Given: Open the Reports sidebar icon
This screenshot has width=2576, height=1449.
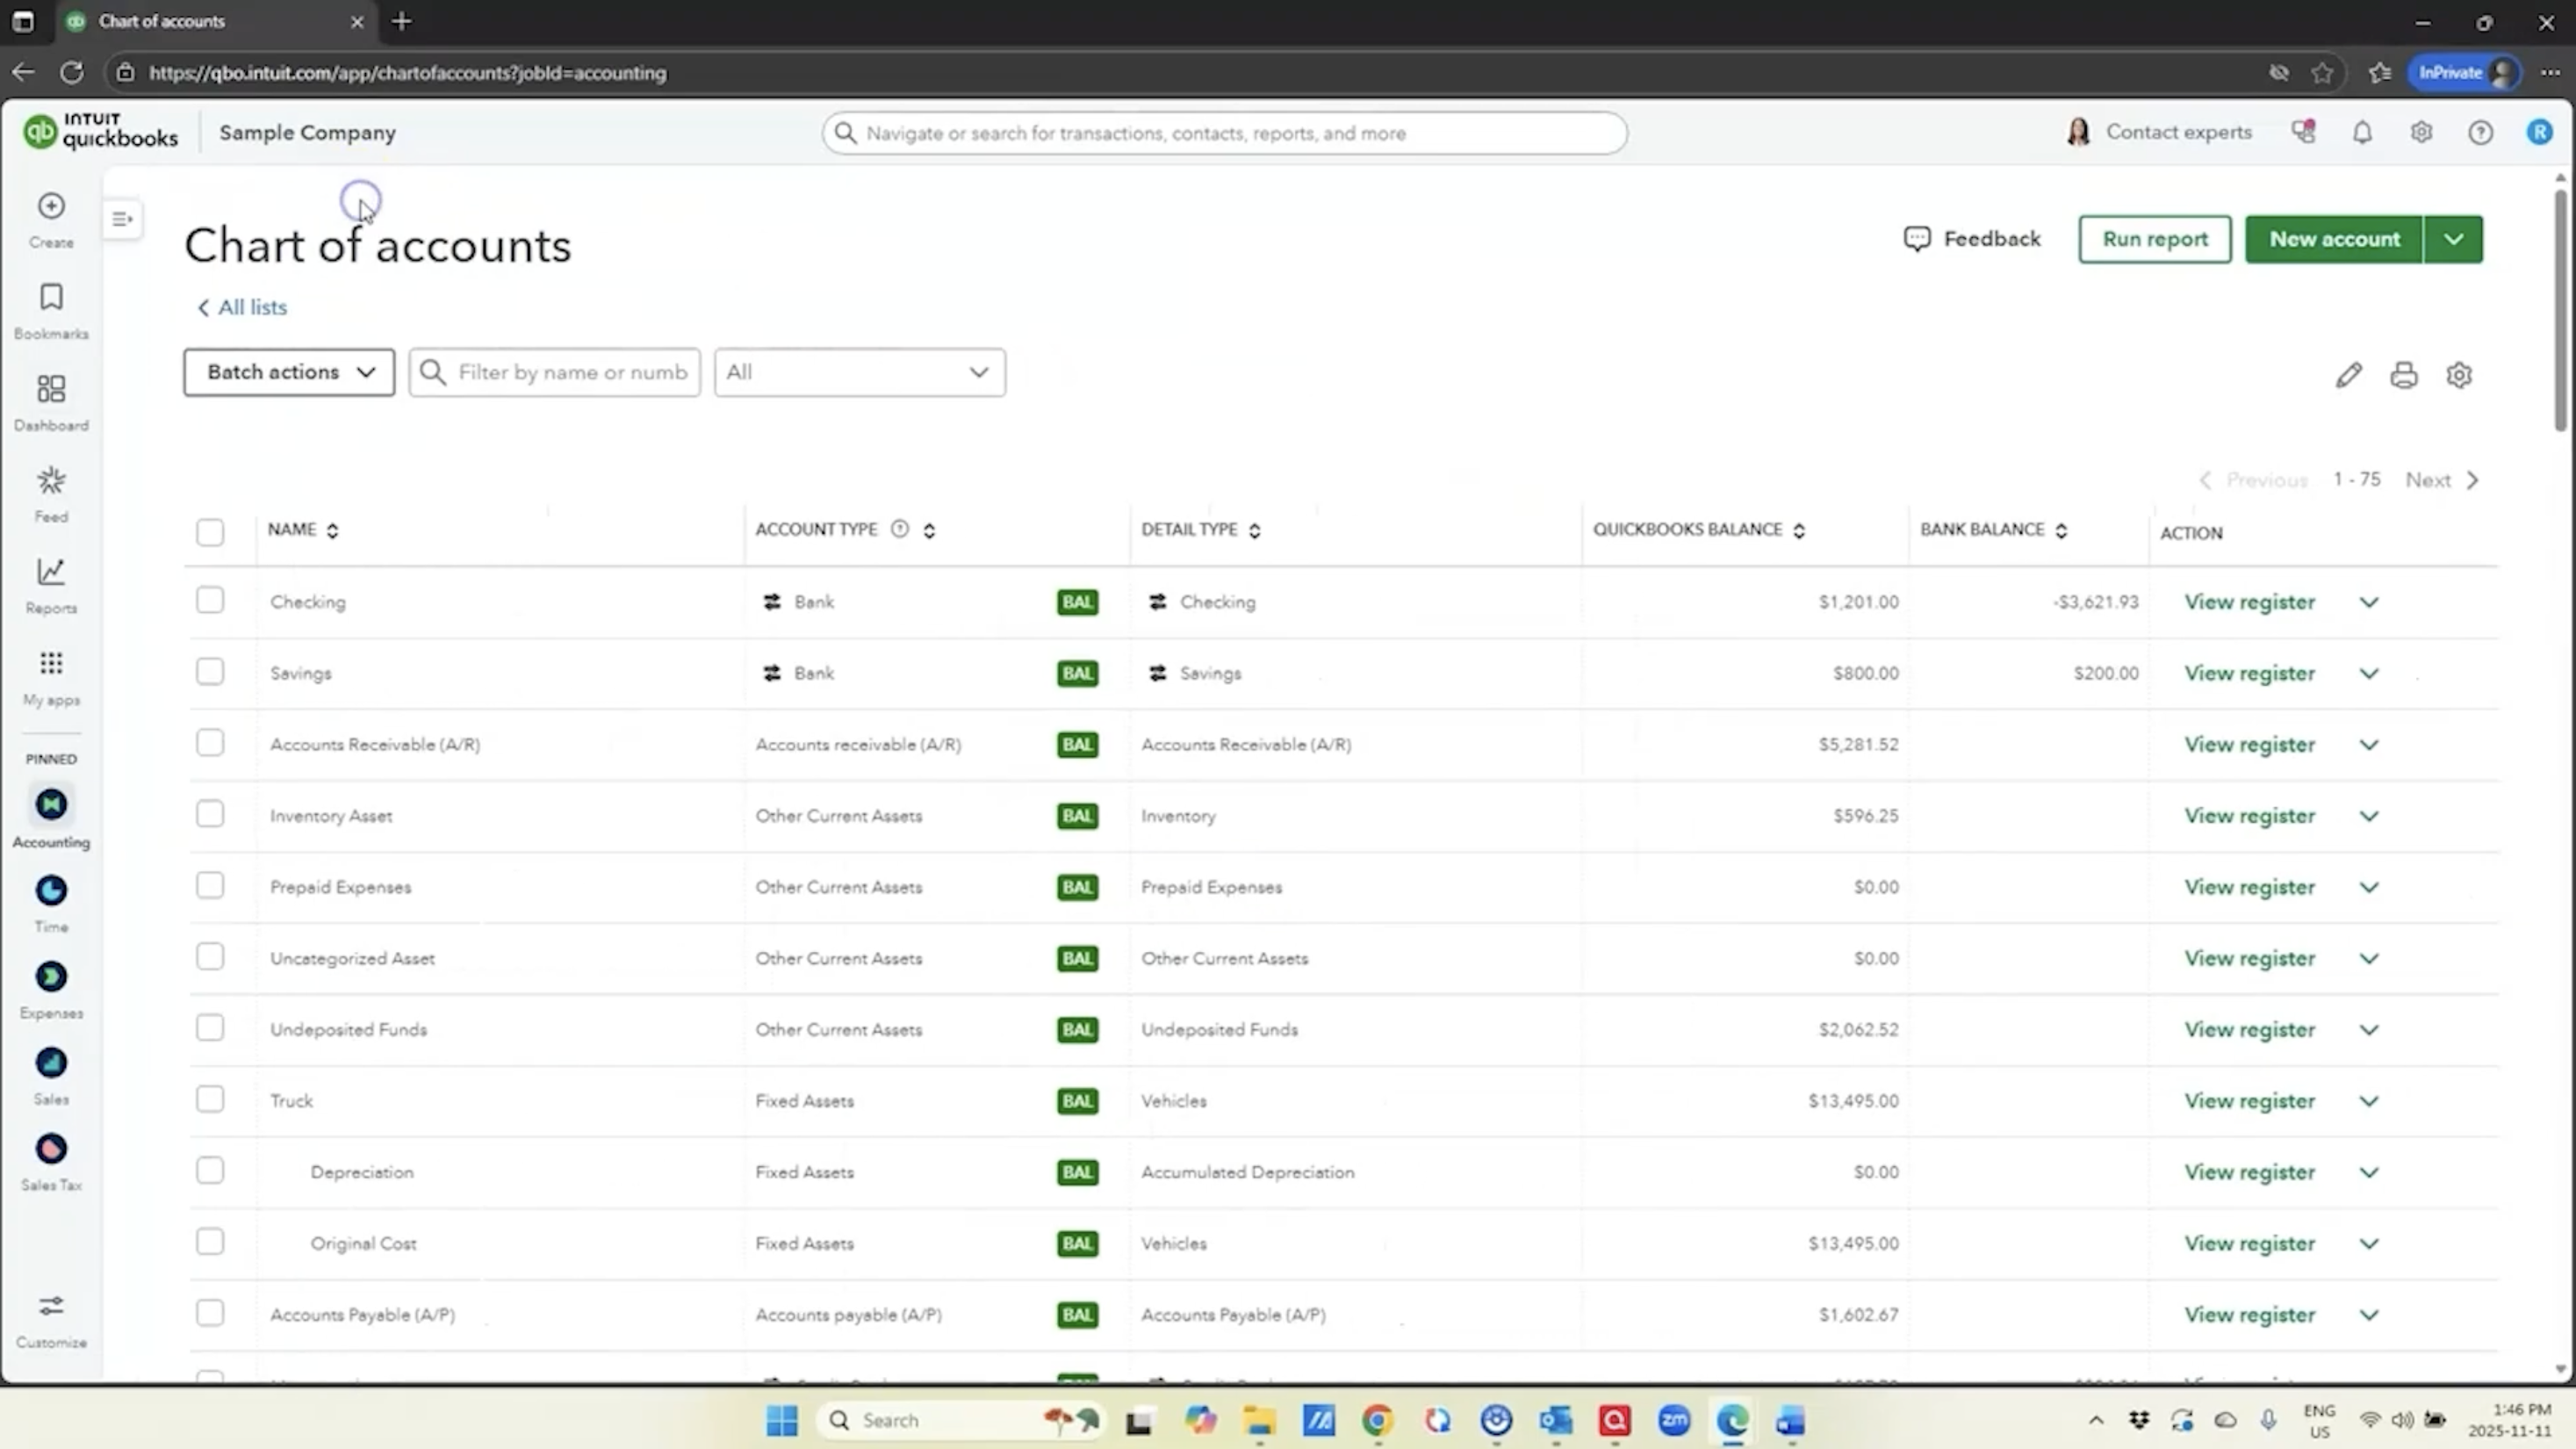Looking at the screenshot, I should pos(51,573).
